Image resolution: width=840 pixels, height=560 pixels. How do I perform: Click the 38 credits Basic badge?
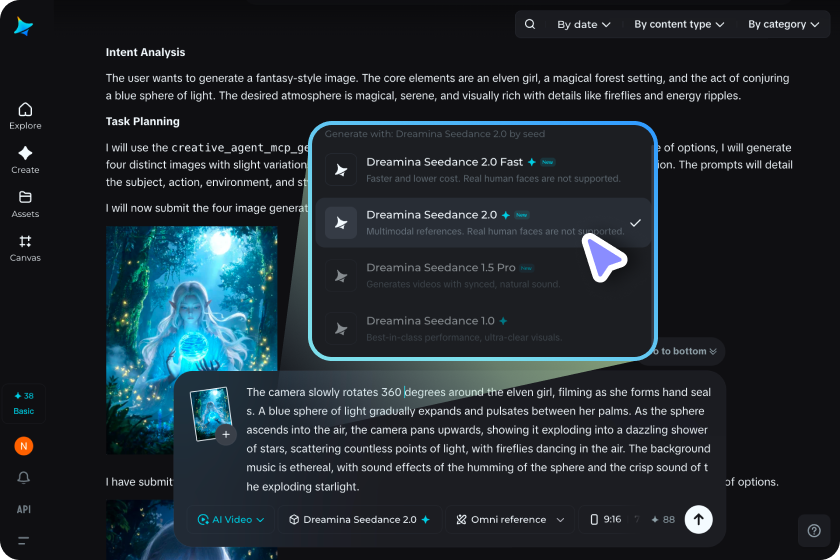[24, 404]
